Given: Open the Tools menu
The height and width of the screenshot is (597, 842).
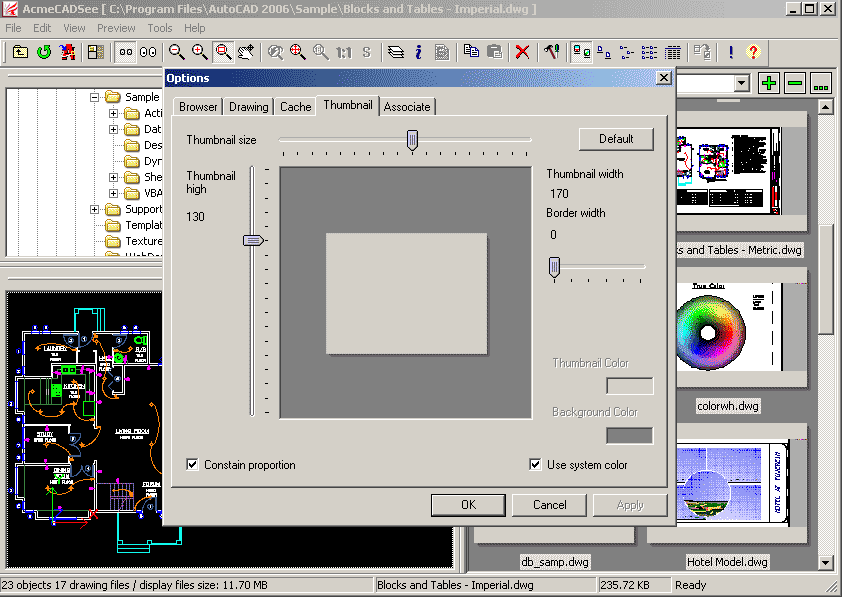Looking at the screenshot, I should pyautogui.click(x=159, y=28).
